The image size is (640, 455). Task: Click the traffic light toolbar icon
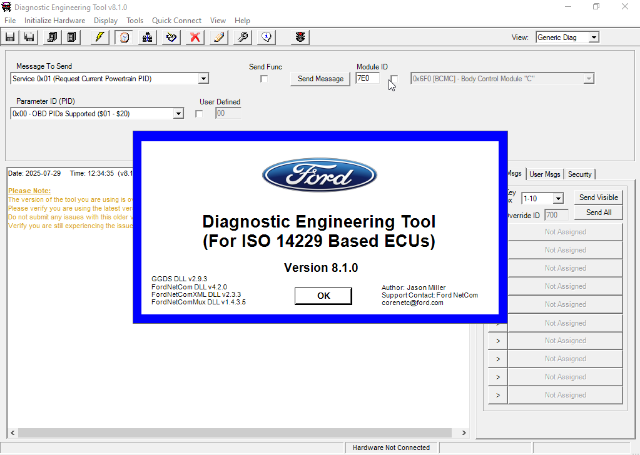coord(300,37)
